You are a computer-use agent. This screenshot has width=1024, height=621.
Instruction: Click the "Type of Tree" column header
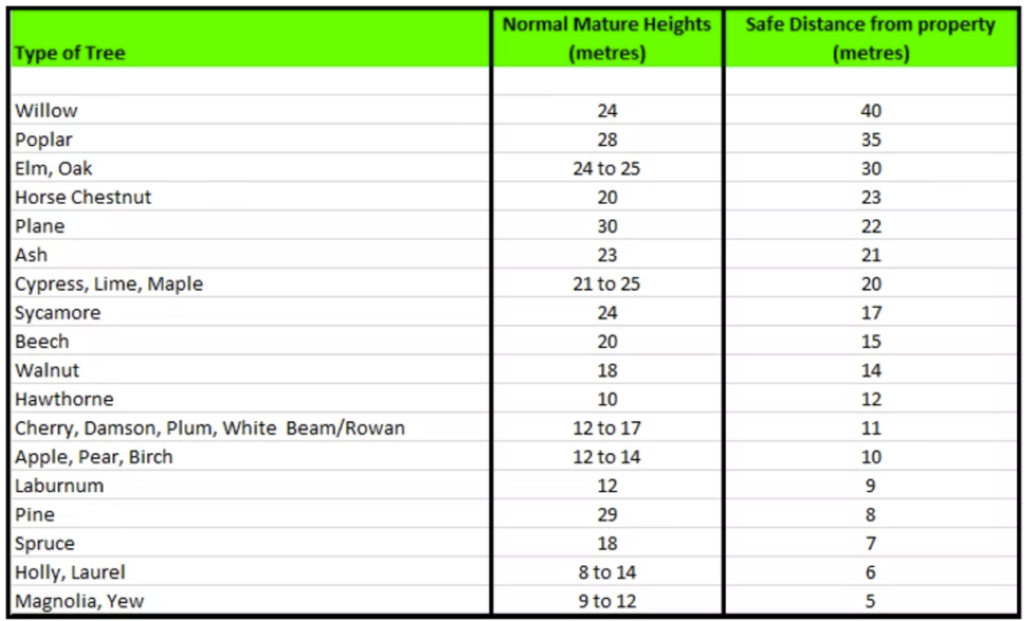click(70, 53)
